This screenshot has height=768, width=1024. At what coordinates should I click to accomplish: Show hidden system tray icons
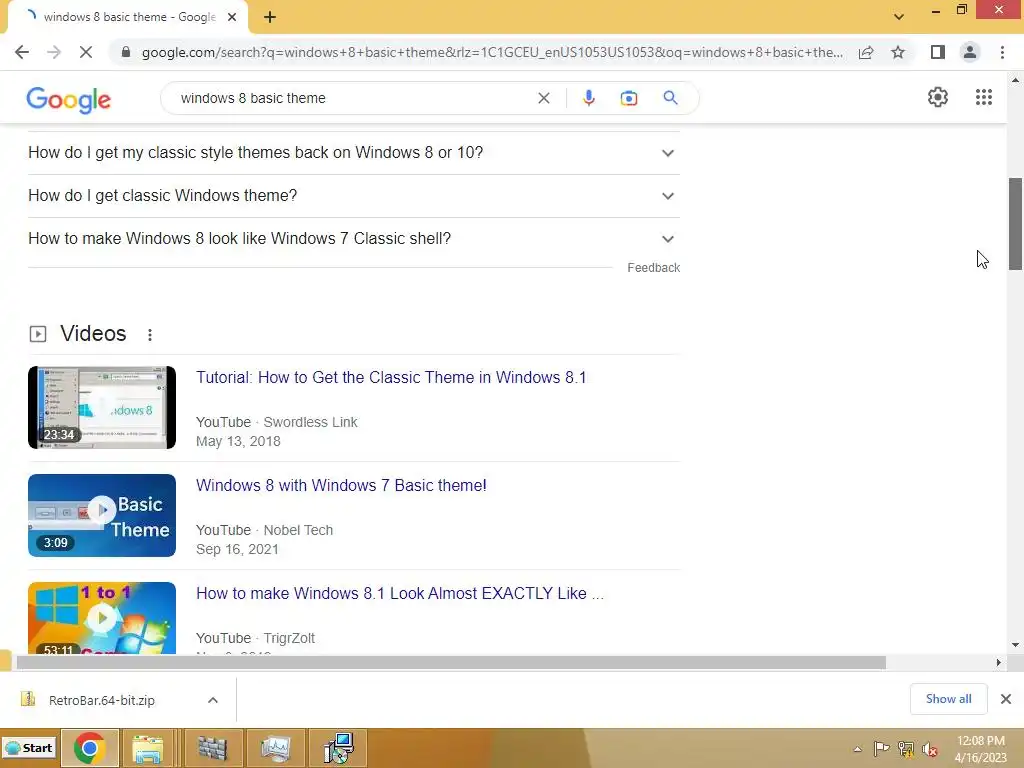pyautogui.click(x=857, y=749)
